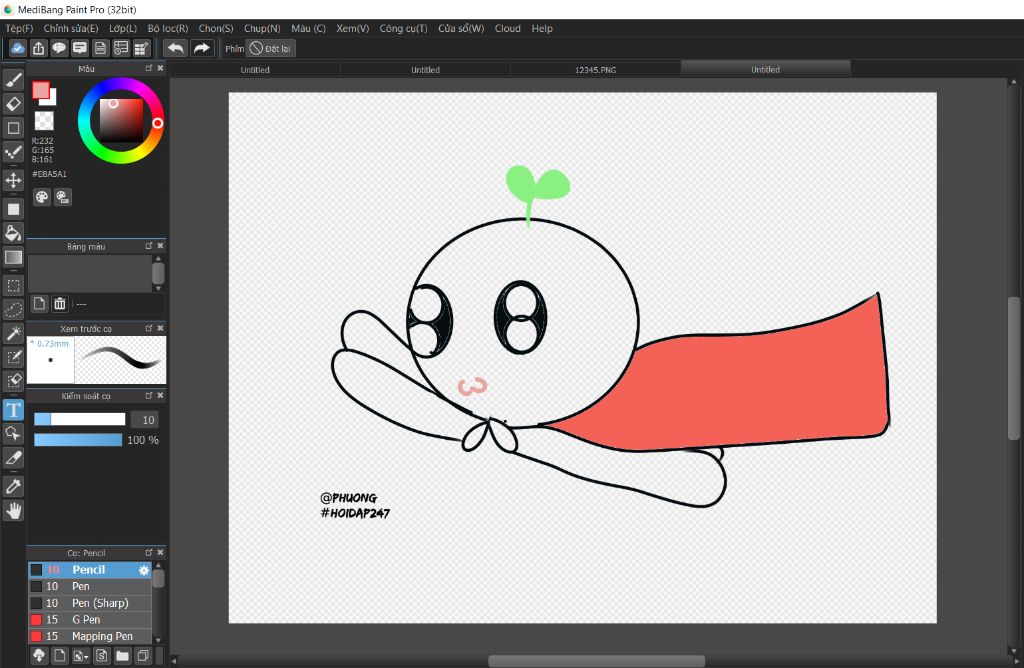Close the Cọ: Pencil brush panel
Screen dimensions: 1024x668
(x=161, y=552)
